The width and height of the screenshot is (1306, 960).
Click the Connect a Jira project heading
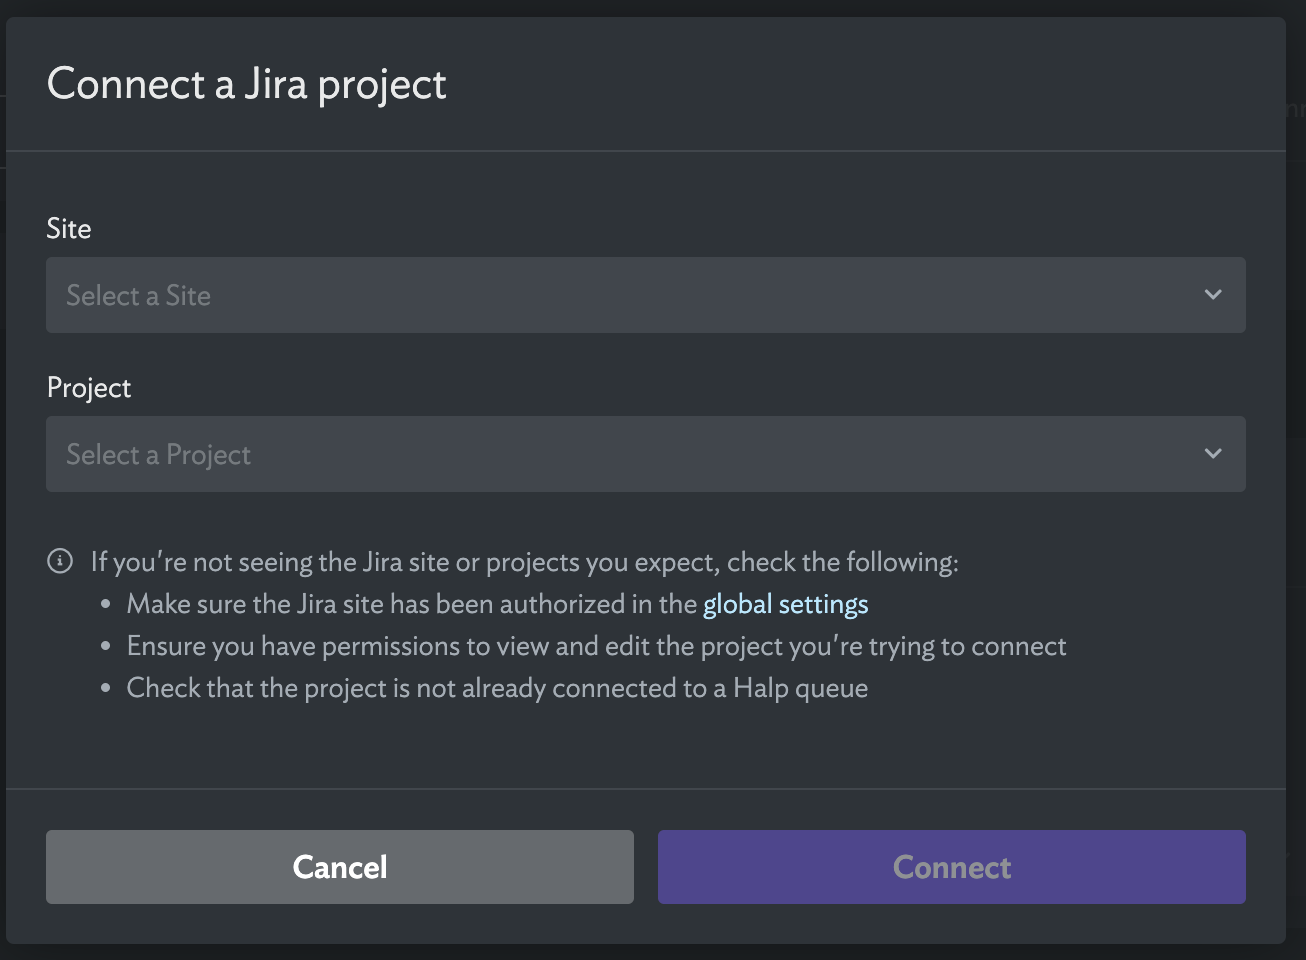247,85
